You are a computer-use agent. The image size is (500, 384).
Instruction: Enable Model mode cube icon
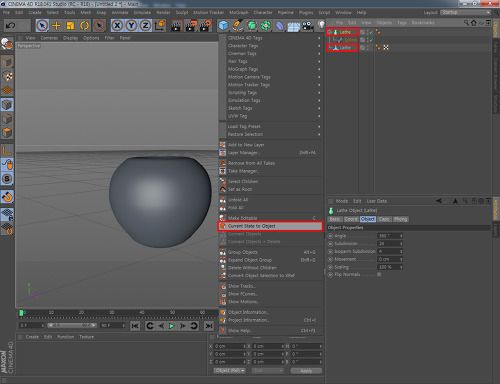pos(7,105)
